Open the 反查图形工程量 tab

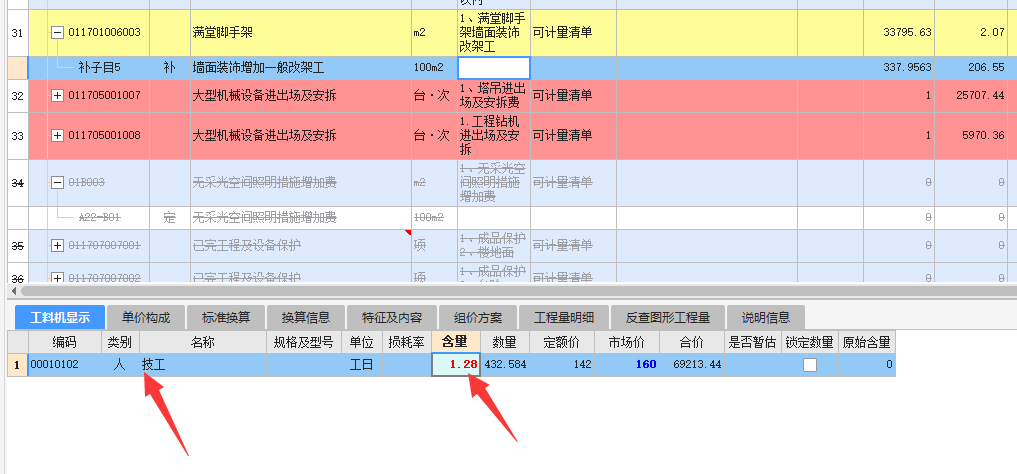tap(667, 318)
